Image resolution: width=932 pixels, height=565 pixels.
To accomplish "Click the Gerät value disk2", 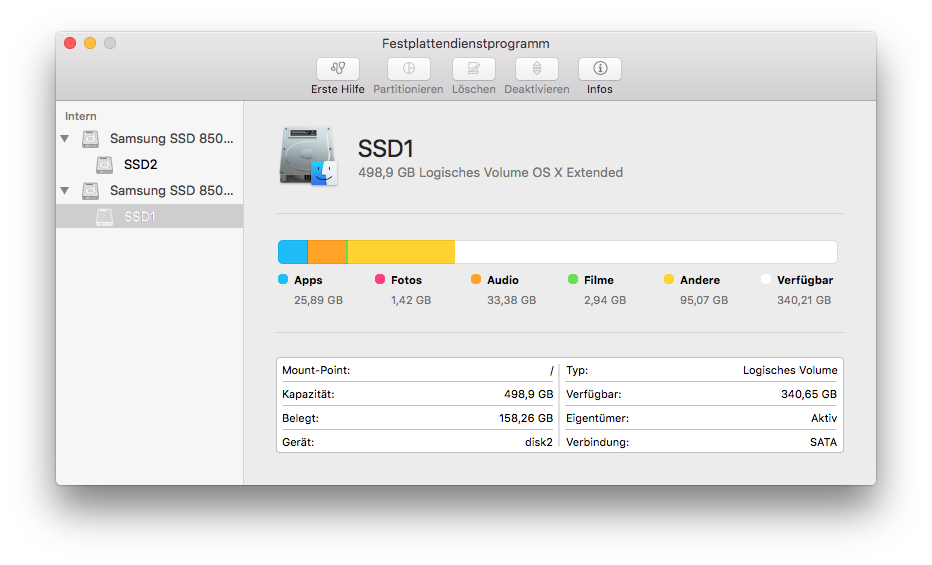I will [539, 442].
